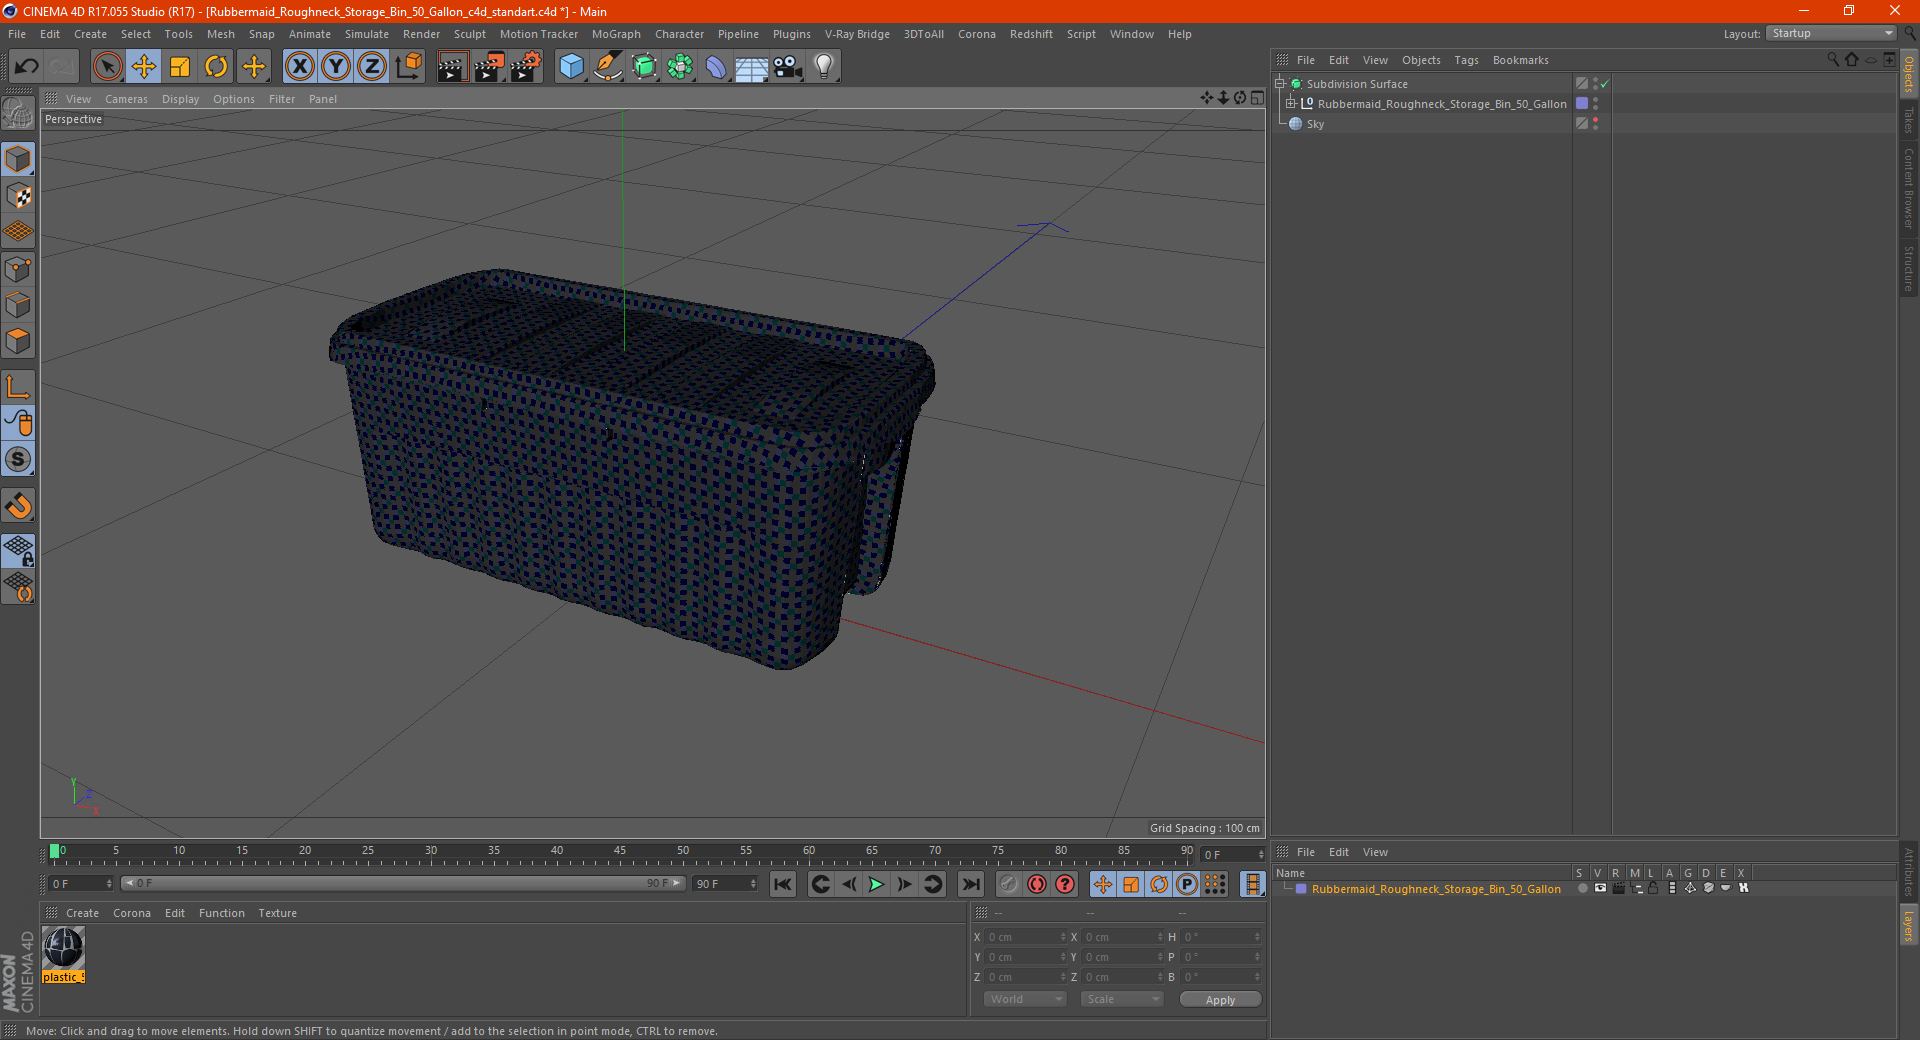
Task: Open the Structure side tab
Action: (1909, 269)
